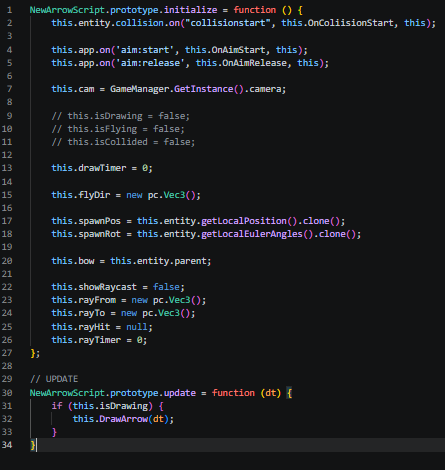Click line number 1 in the gutter

pos(9,10)
